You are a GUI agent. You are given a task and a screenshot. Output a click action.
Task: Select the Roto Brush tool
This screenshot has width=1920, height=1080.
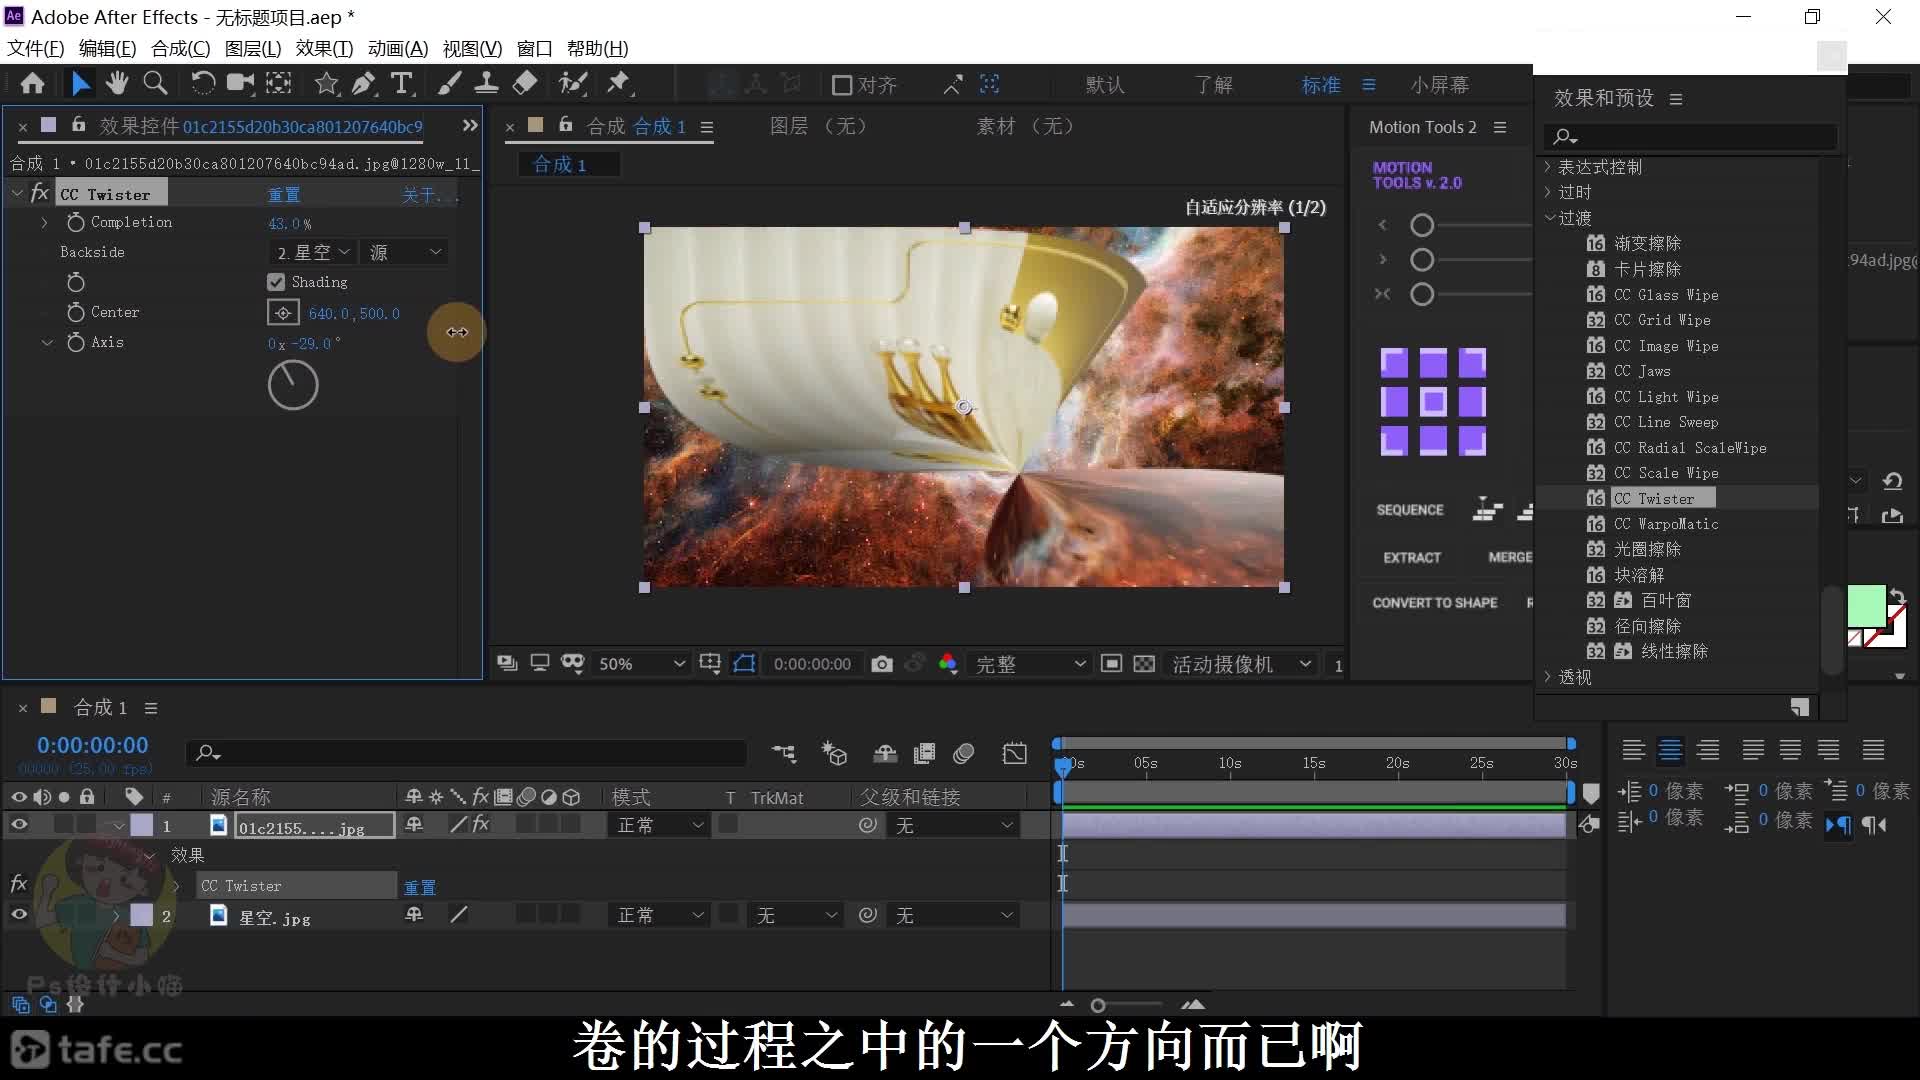[573, 84]
